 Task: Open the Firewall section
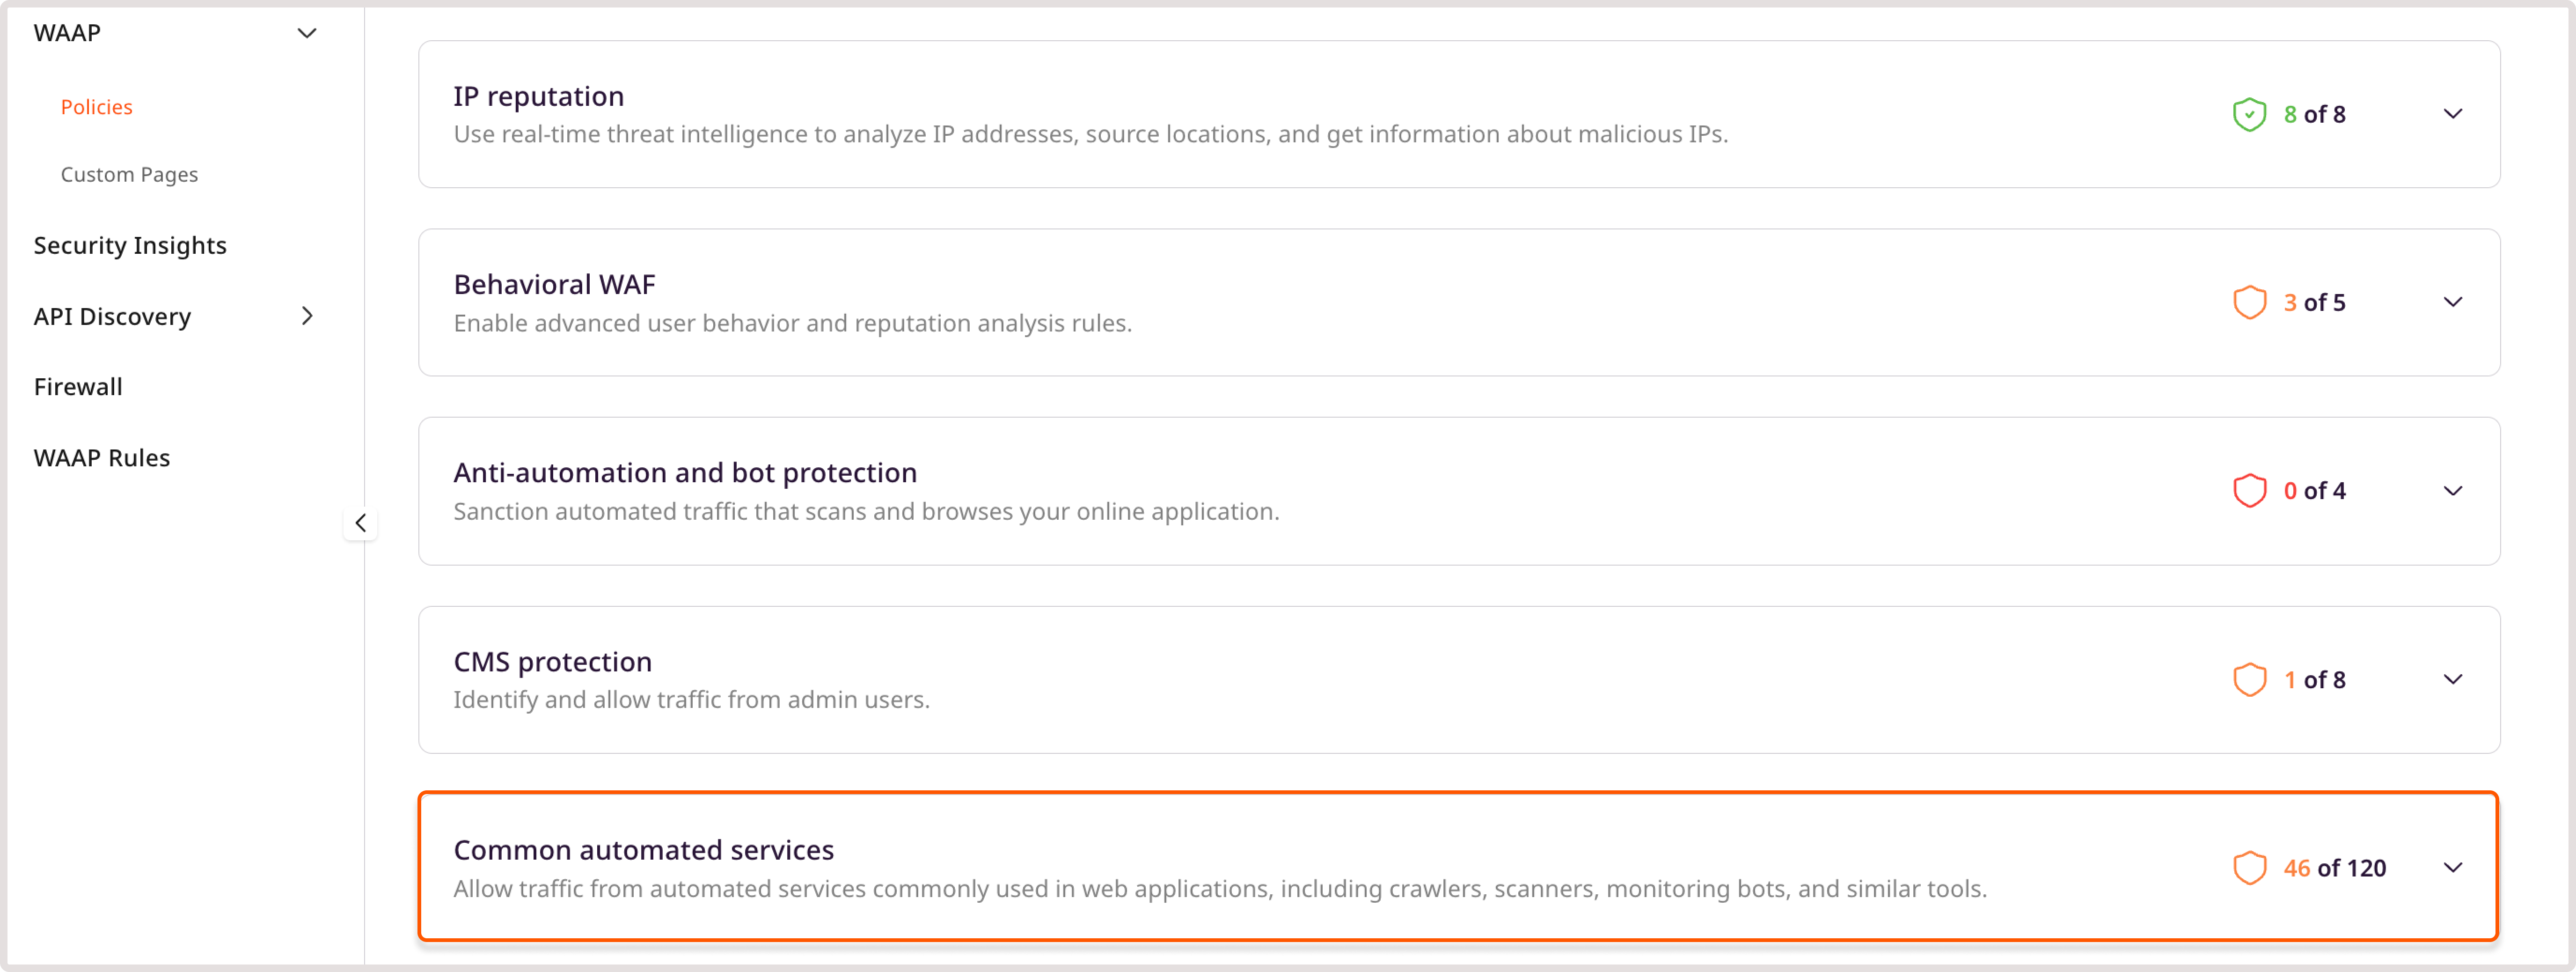coord(77,386)
